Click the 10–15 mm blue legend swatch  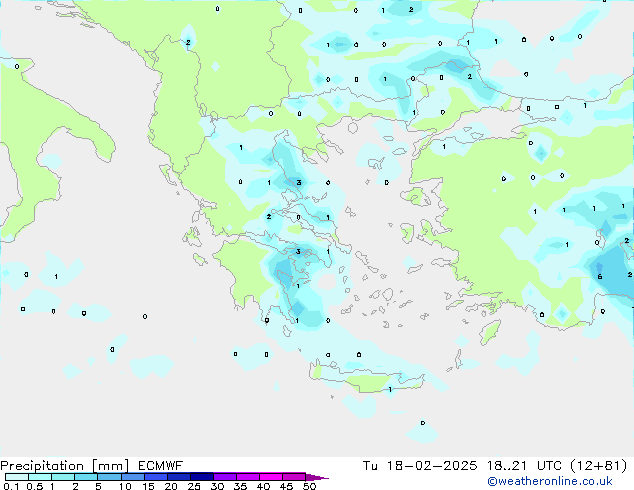[133, 477]
